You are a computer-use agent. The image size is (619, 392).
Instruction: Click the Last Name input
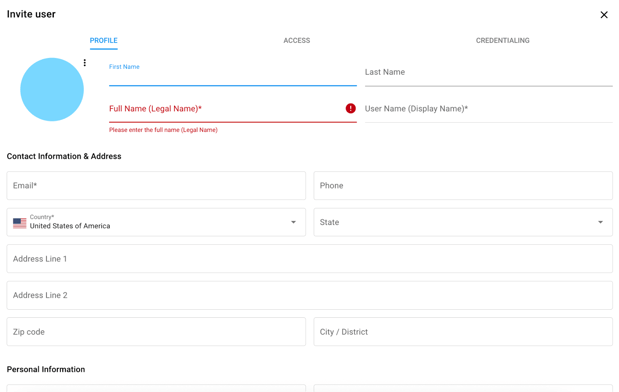488,73
